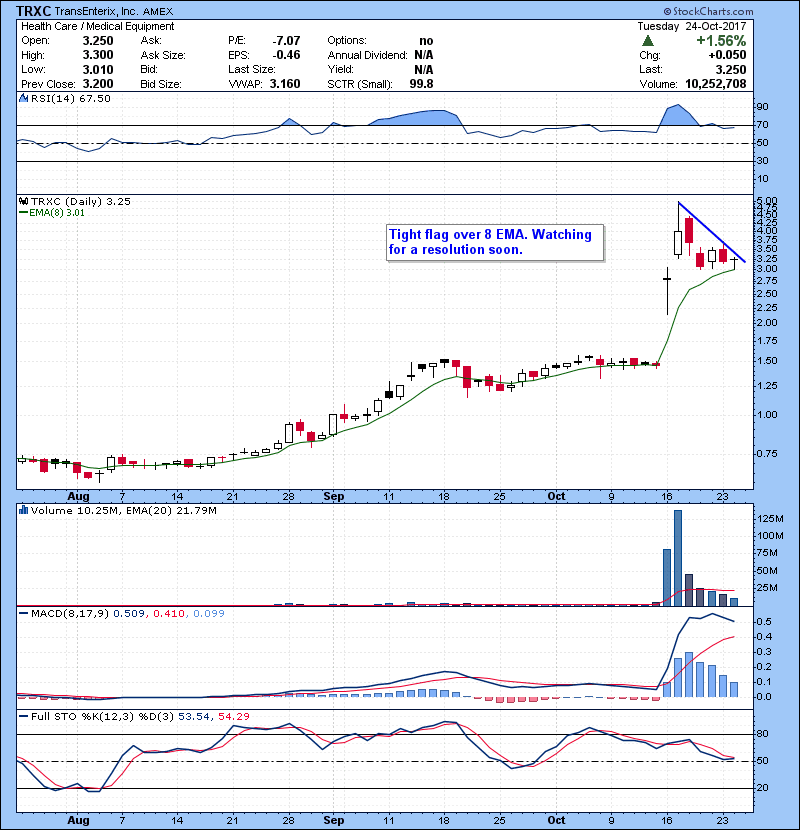Click the VWAP value 3.160
This screenshot has width=800, height=830.
pos(285,84)
